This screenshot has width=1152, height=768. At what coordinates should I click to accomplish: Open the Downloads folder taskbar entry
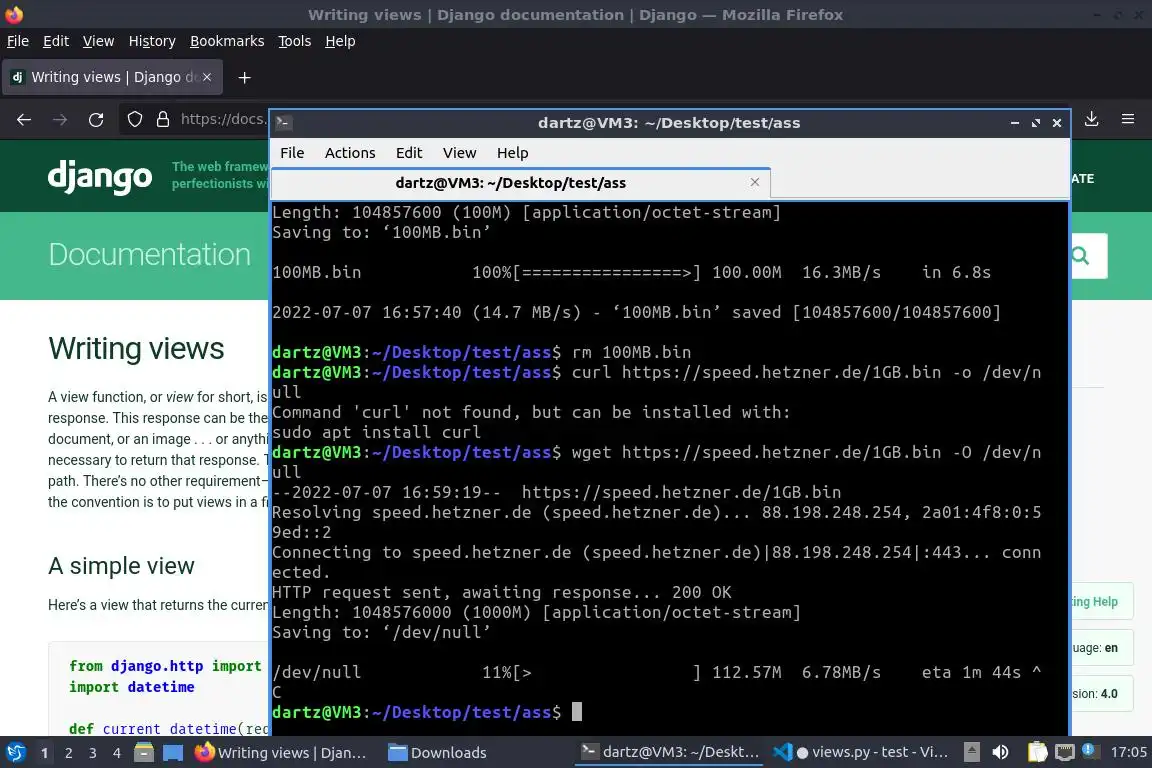point(438,753)
